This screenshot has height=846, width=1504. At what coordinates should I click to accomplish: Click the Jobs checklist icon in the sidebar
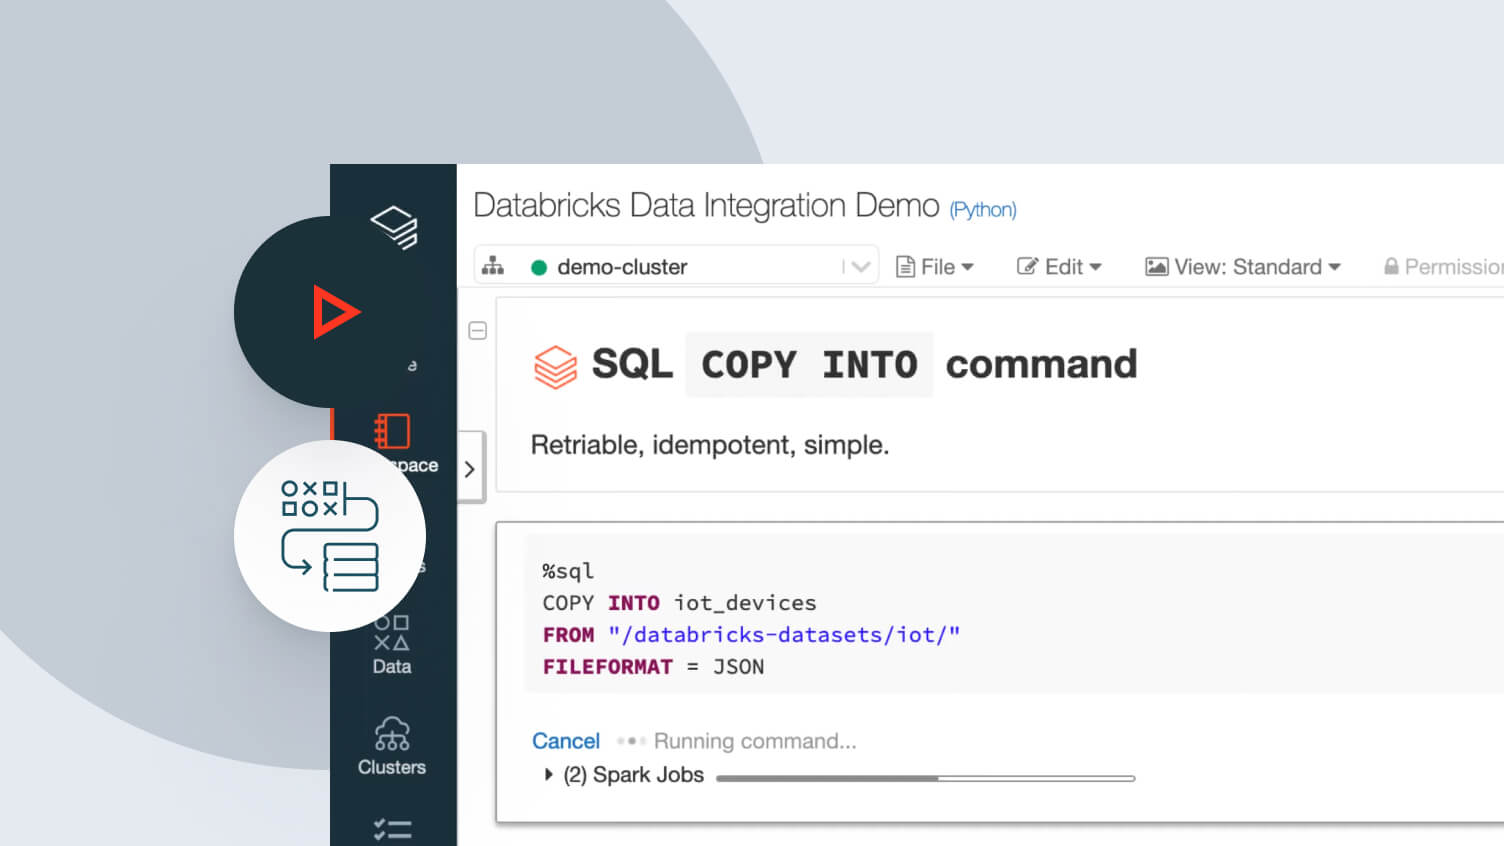tap(392, 829)
